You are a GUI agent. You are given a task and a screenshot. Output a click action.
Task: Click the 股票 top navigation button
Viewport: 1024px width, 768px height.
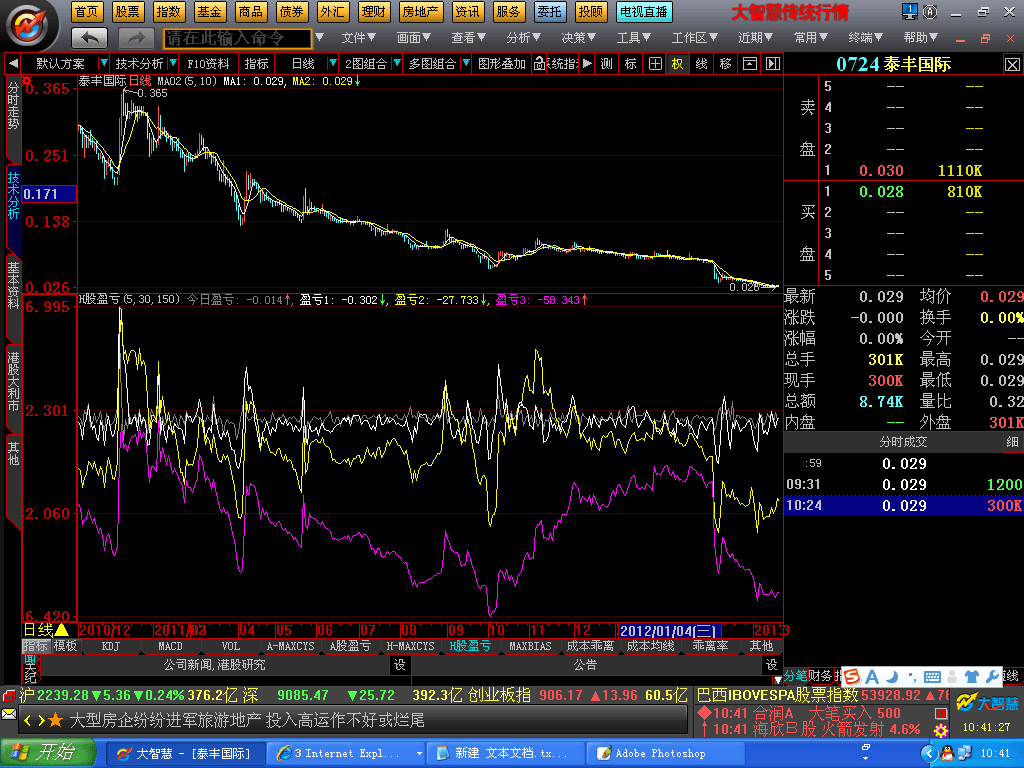[x=127, y=12]
